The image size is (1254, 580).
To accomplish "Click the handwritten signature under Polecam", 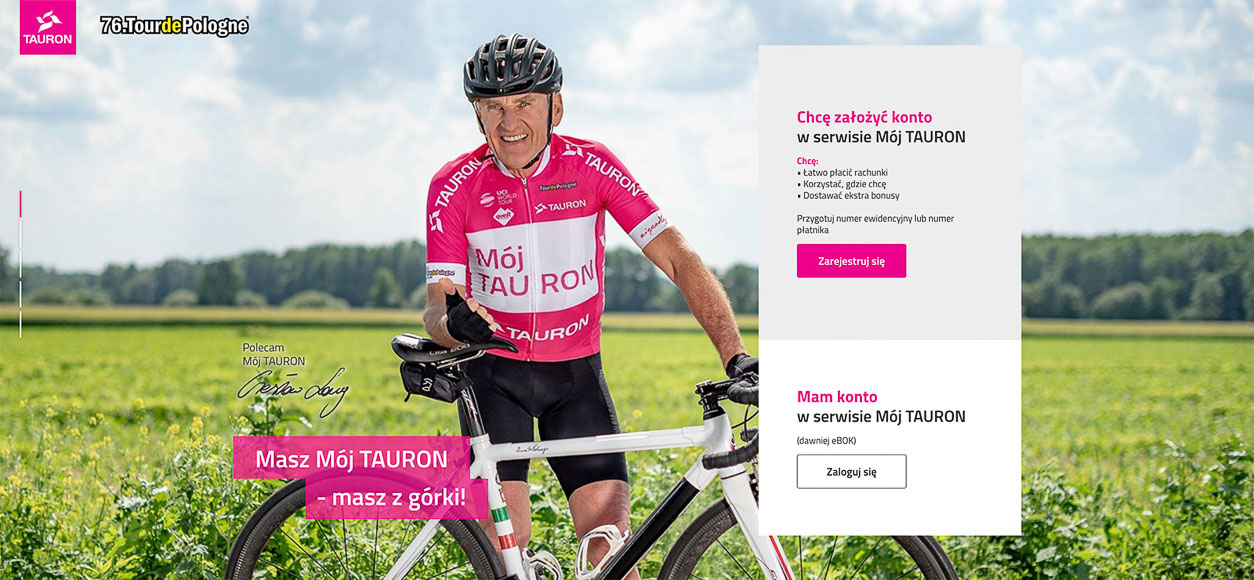I will tap(292, 390).
